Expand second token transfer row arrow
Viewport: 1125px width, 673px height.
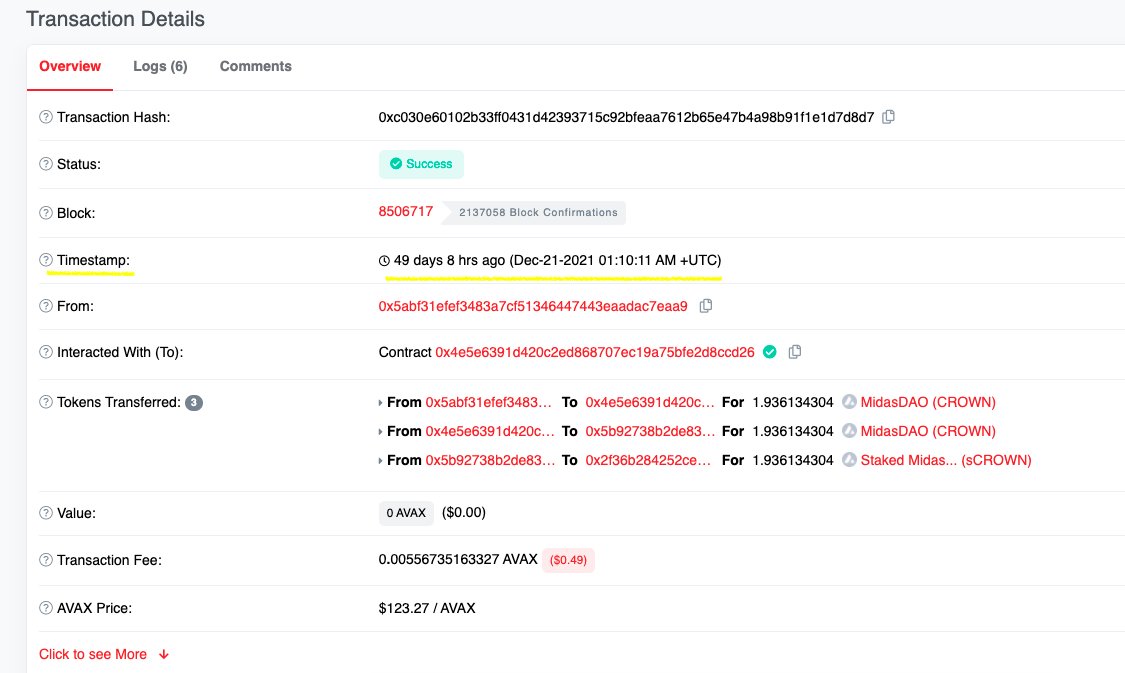[x=380, y=432]
